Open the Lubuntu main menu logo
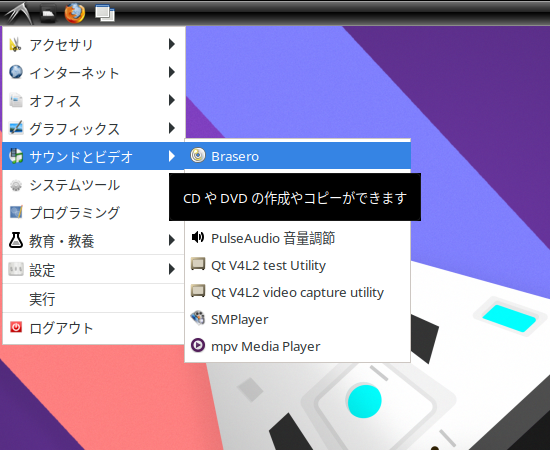The image size is (550, 450). tap(18, 13)
